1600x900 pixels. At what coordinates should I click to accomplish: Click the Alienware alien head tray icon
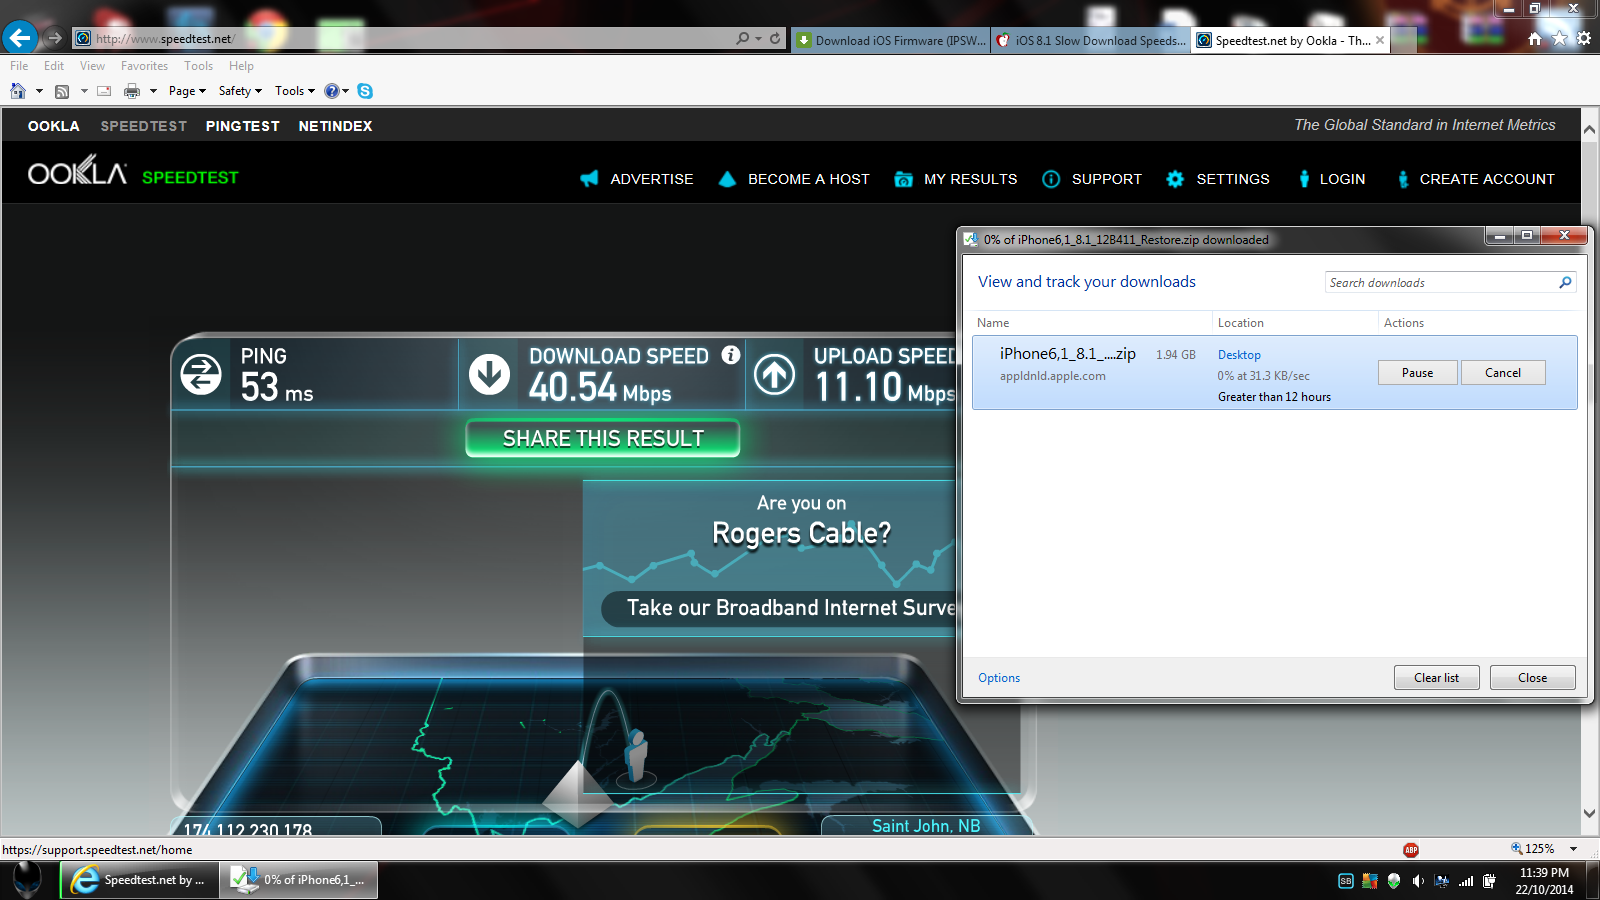click(x=1394, y=881)
